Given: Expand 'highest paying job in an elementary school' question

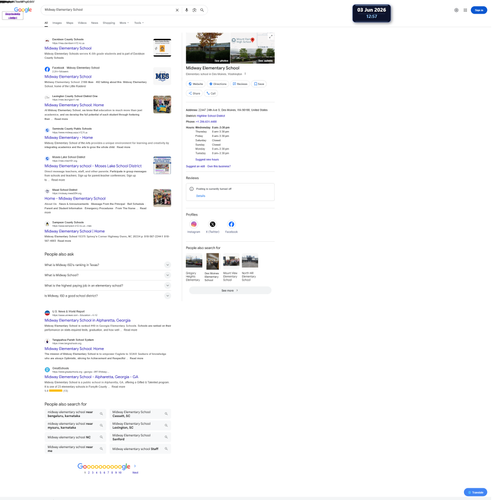Looking at the screenshot, I should pyautogui.click(x=169, y=287).
